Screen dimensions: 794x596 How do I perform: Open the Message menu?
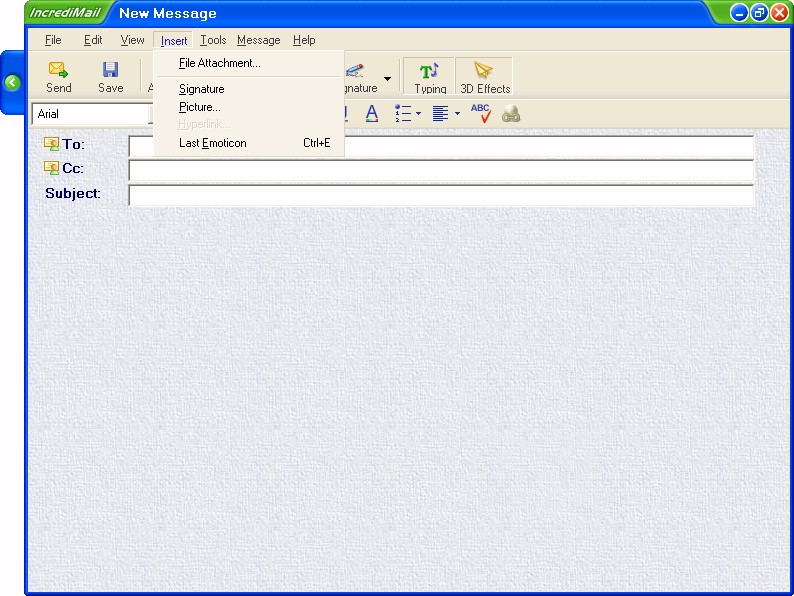click(258, 40)
